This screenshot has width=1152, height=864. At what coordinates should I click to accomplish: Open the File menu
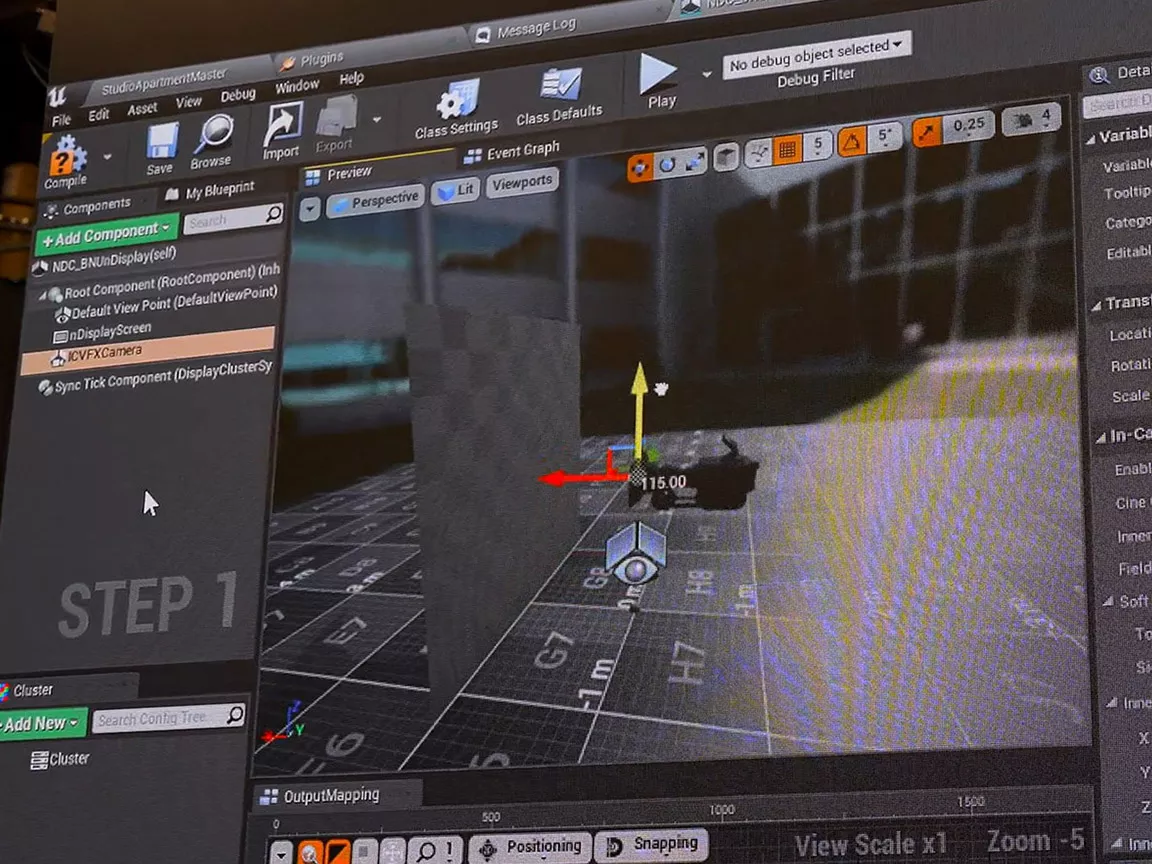62,120
